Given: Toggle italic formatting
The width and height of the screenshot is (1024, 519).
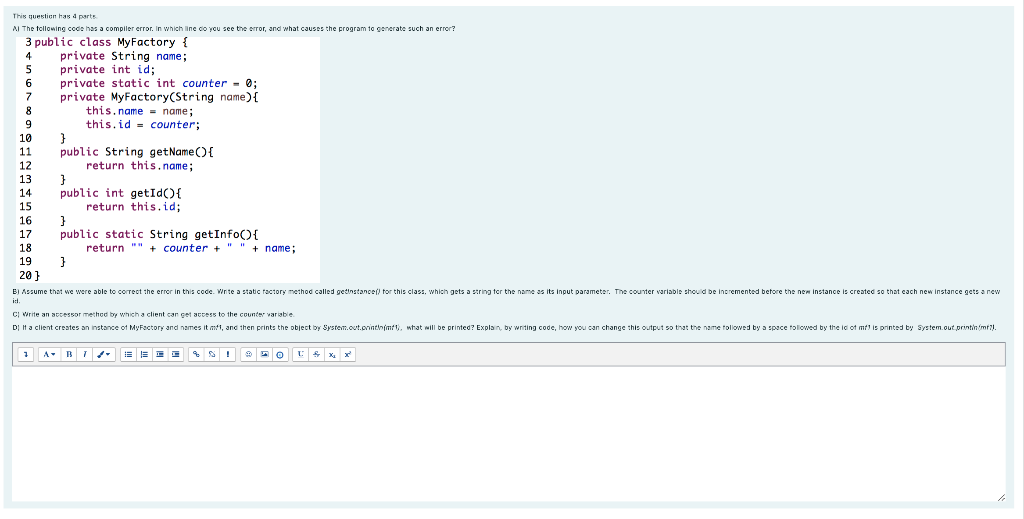Looking at the screenshot, I should click(85, 354).
